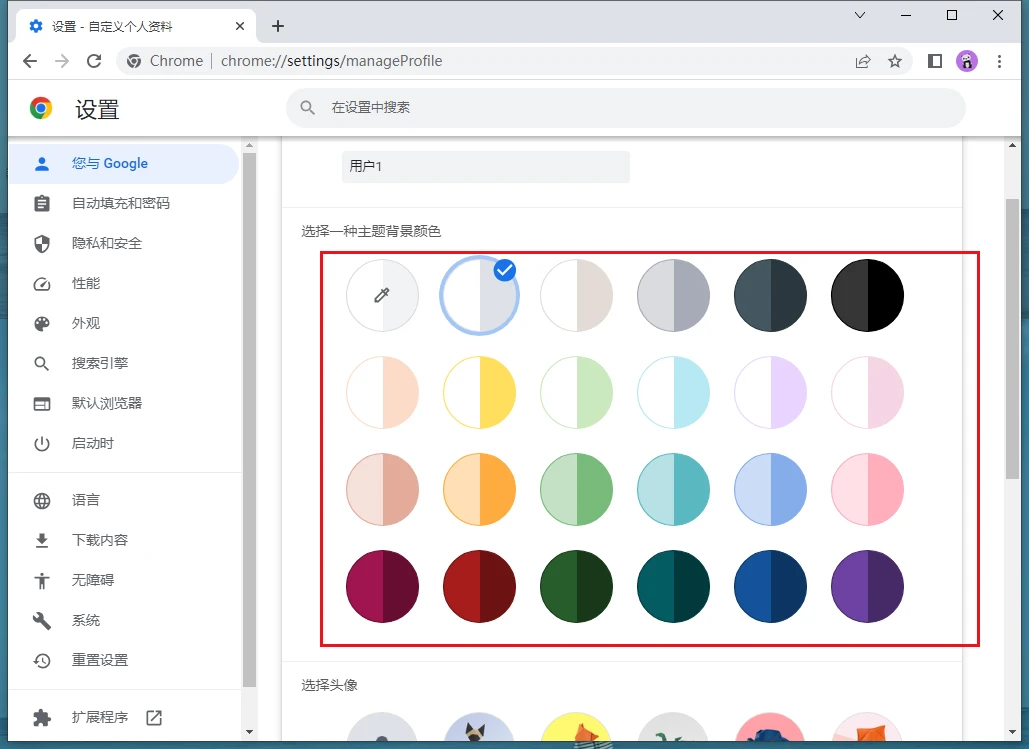The height and width of the screenshot is (749, 1029).
Task: Open 系统 settings
Action: [123, 620]
